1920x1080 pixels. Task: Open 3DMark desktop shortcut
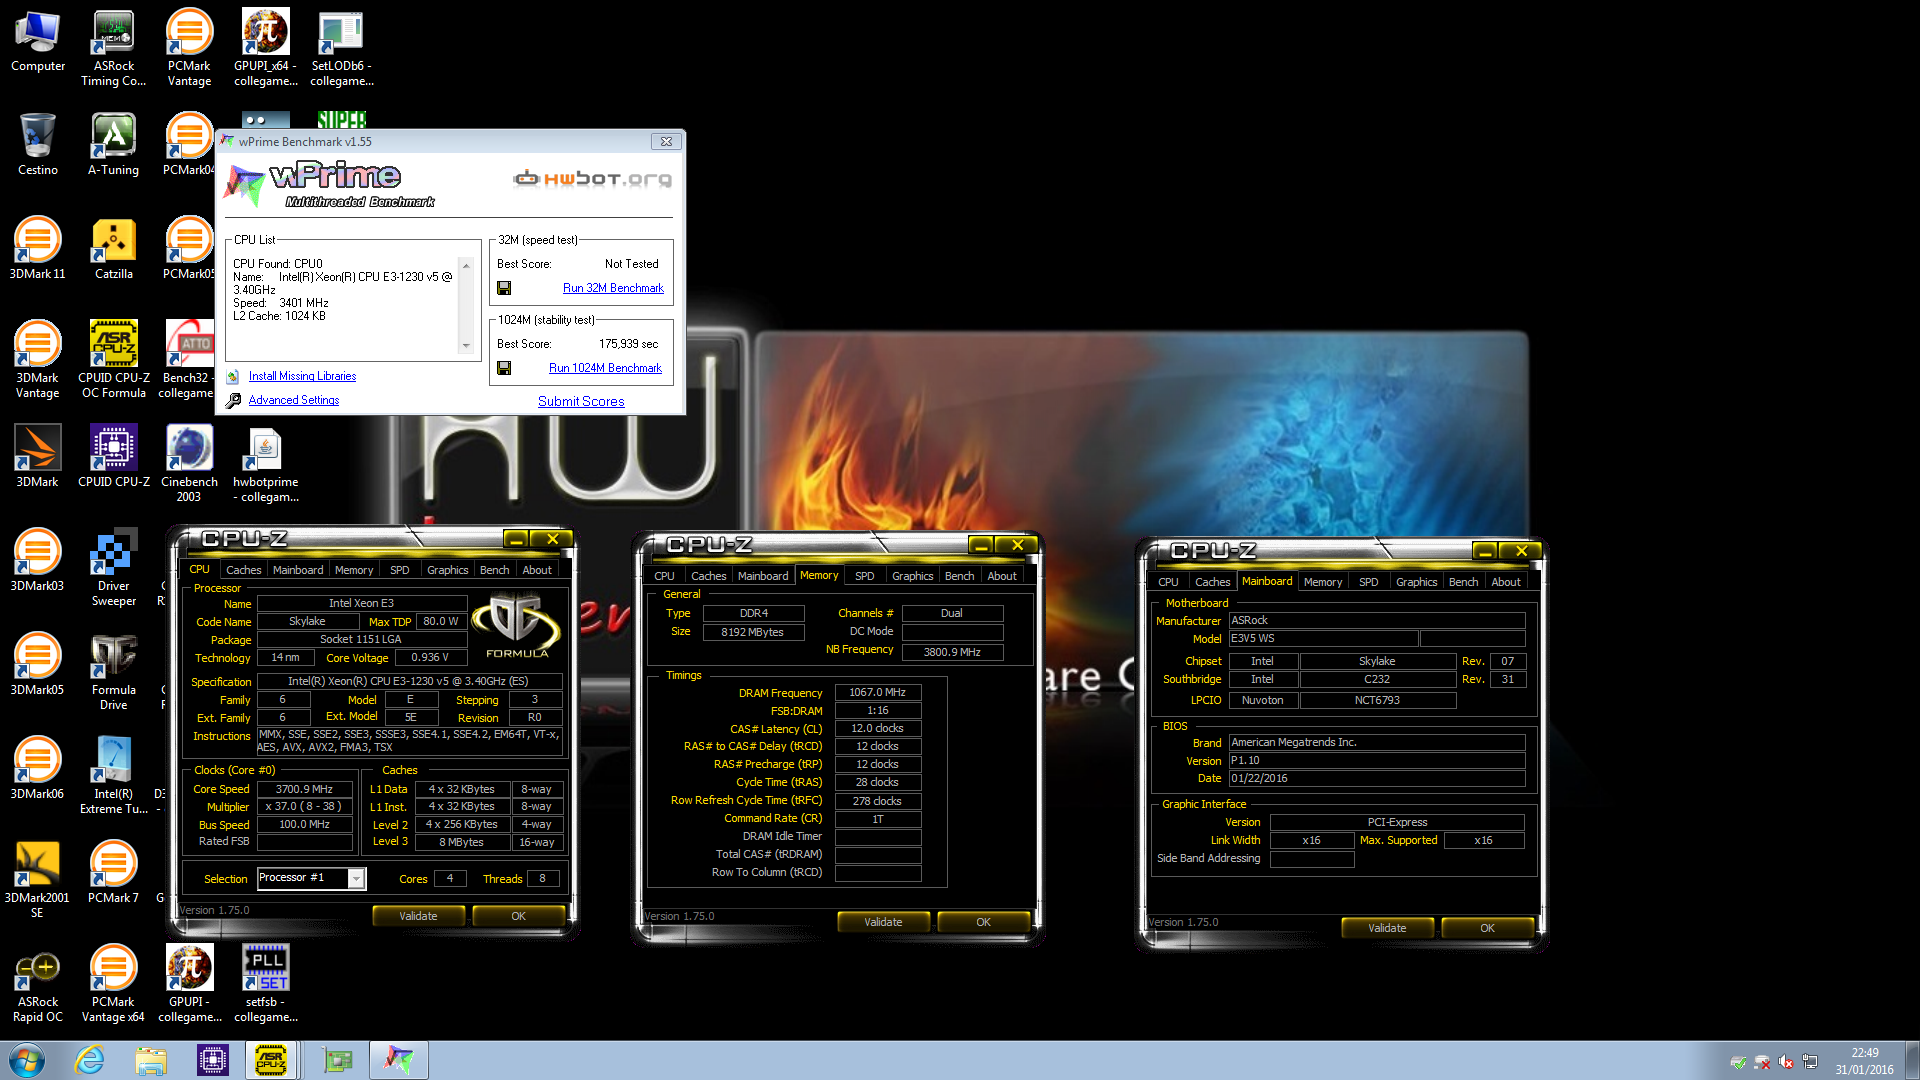[x=38, y=456]
